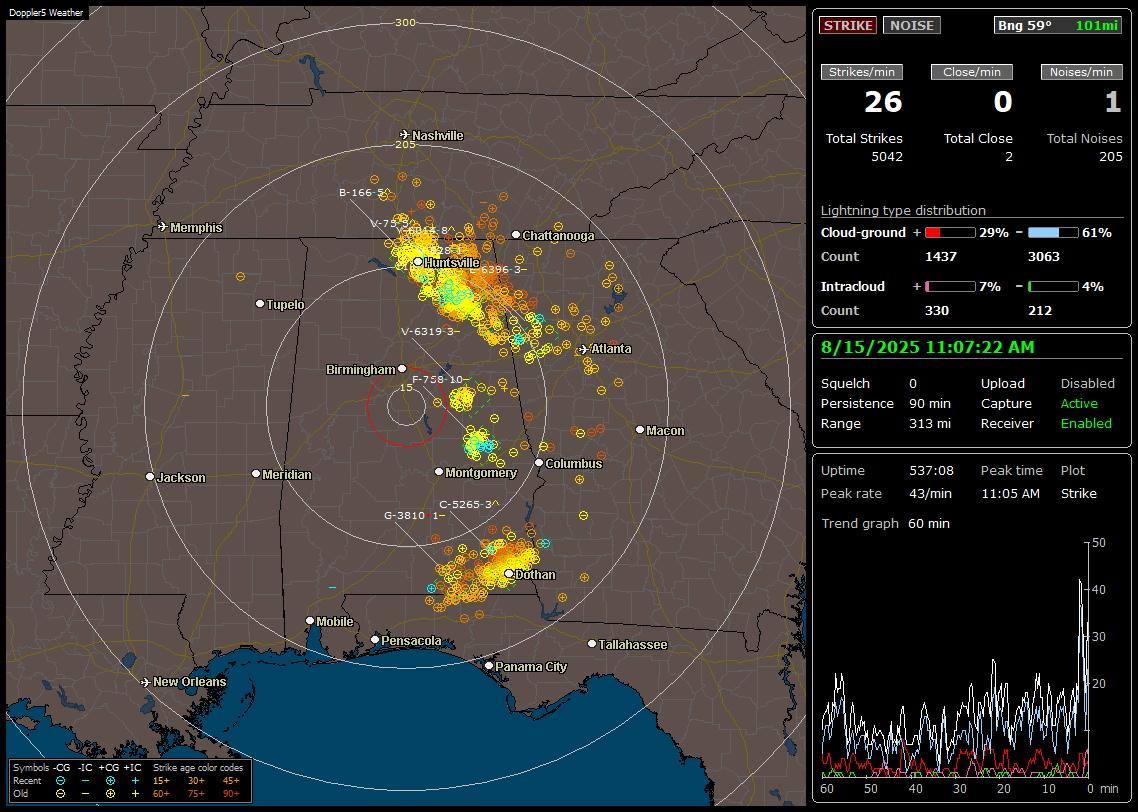Click the Receiver status Enabled
The height and width of the screenshot is (812, 1138).
[1086, 424]
